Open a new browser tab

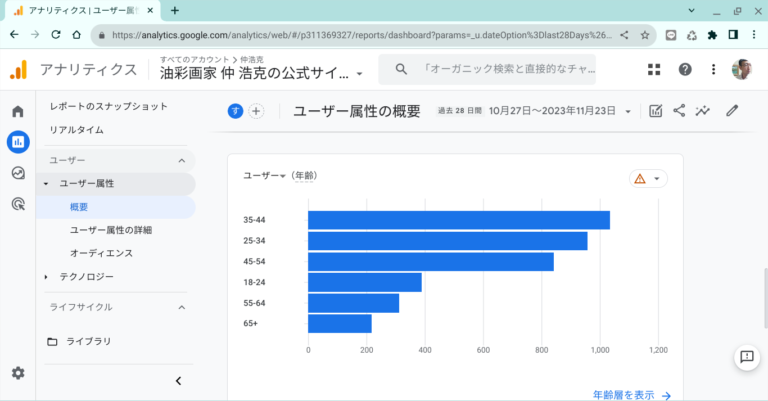pyautogui.click(x=174, y=10)
